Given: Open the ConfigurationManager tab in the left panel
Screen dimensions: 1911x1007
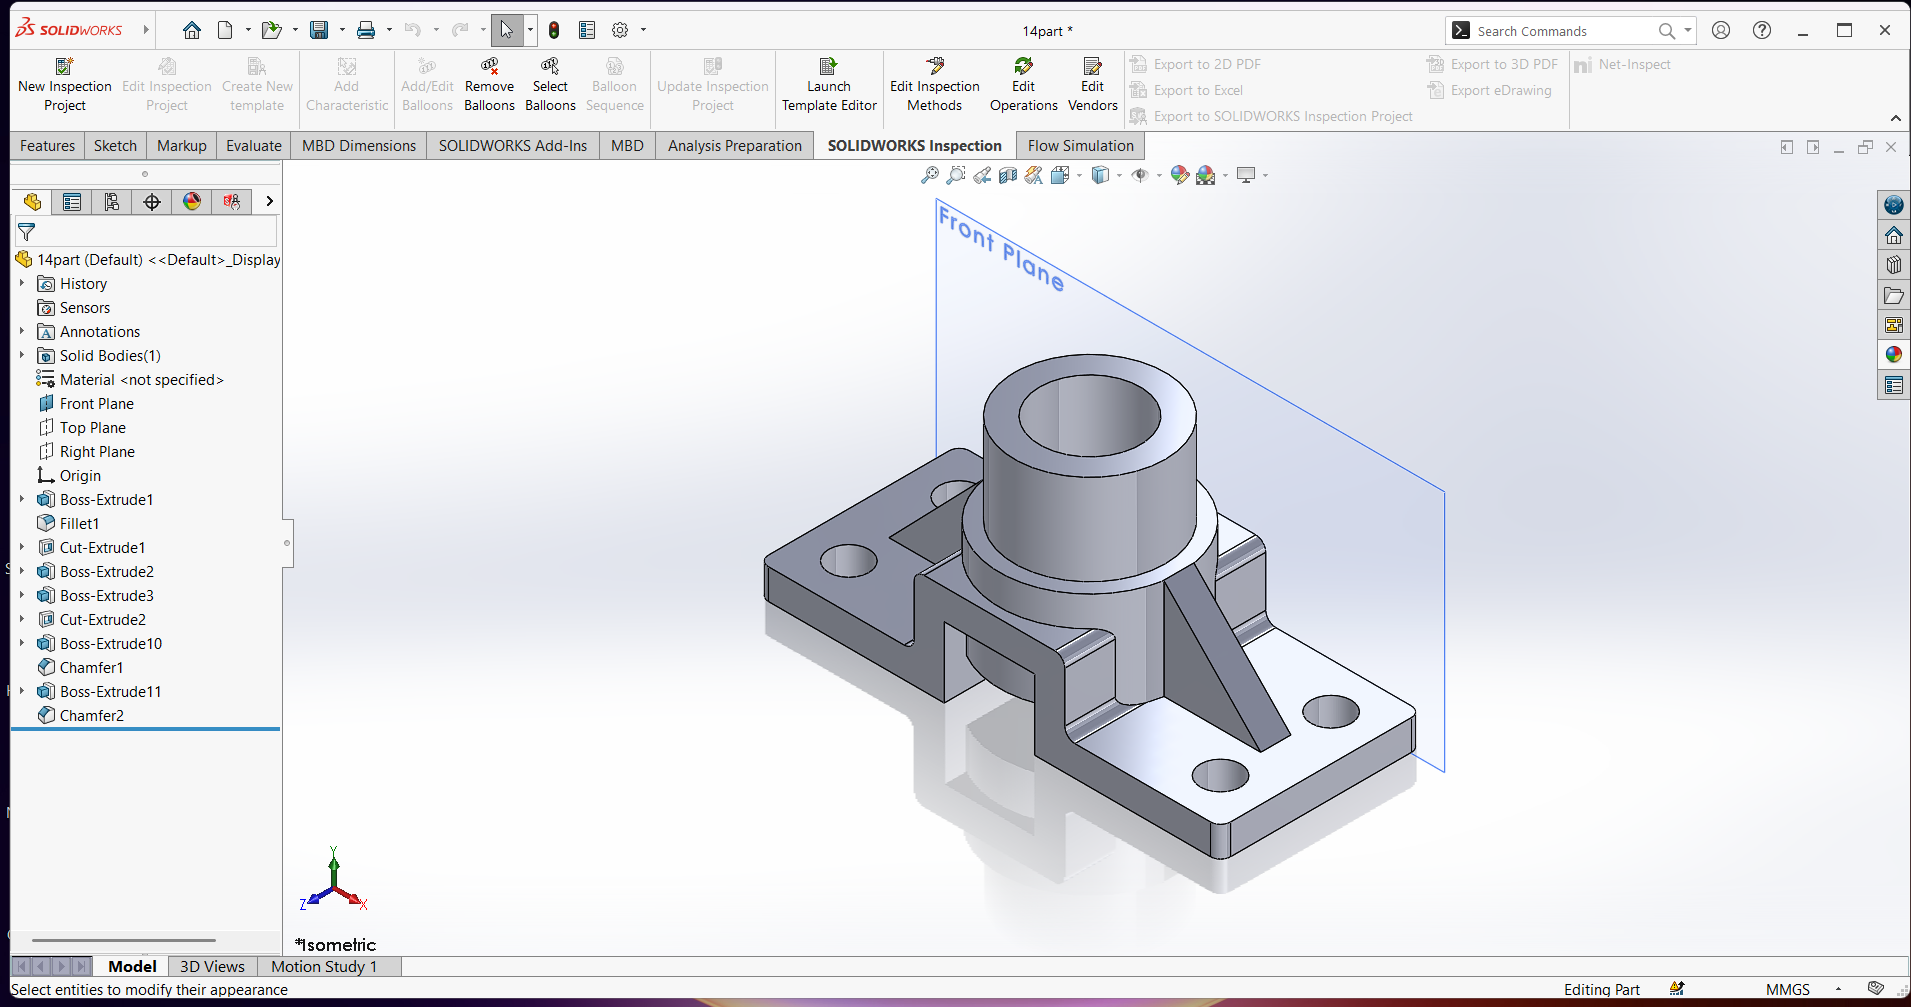Looking at the screenshot, I should [112, 201].
